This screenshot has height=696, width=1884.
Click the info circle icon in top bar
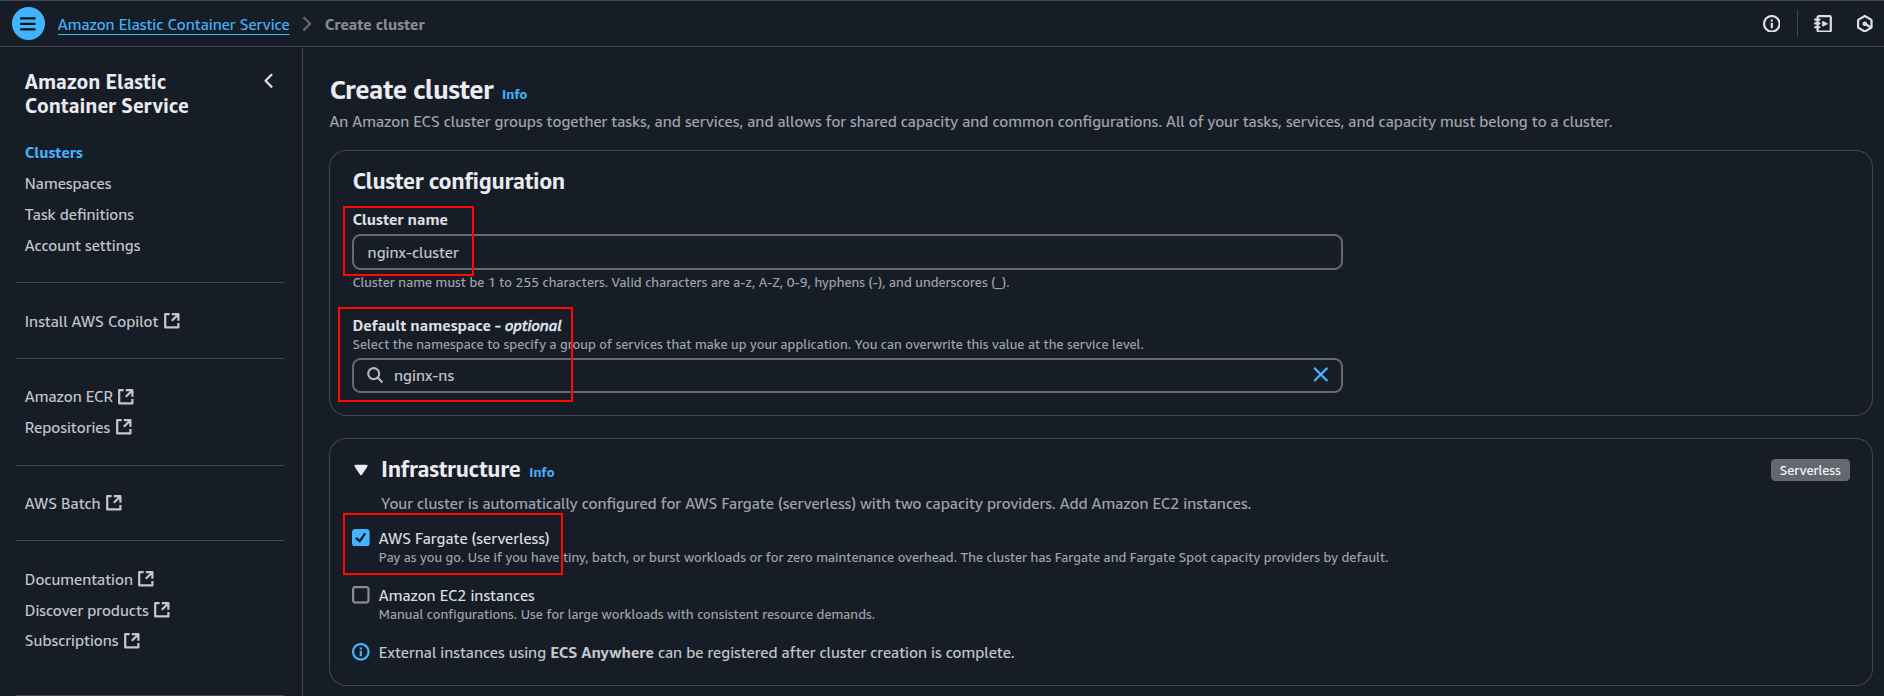(1771, 24)
